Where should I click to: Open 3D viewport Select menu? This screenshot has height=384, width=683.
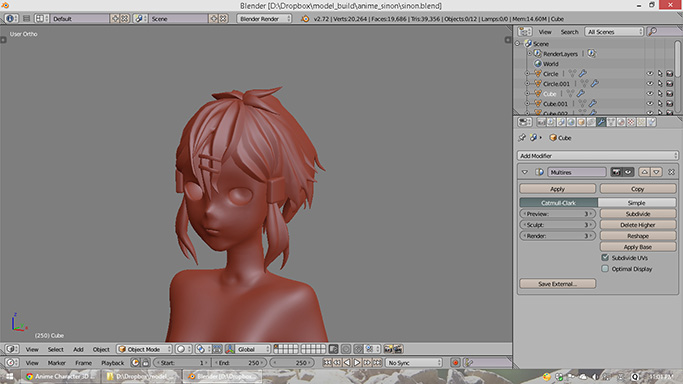[x=55, y=349]
